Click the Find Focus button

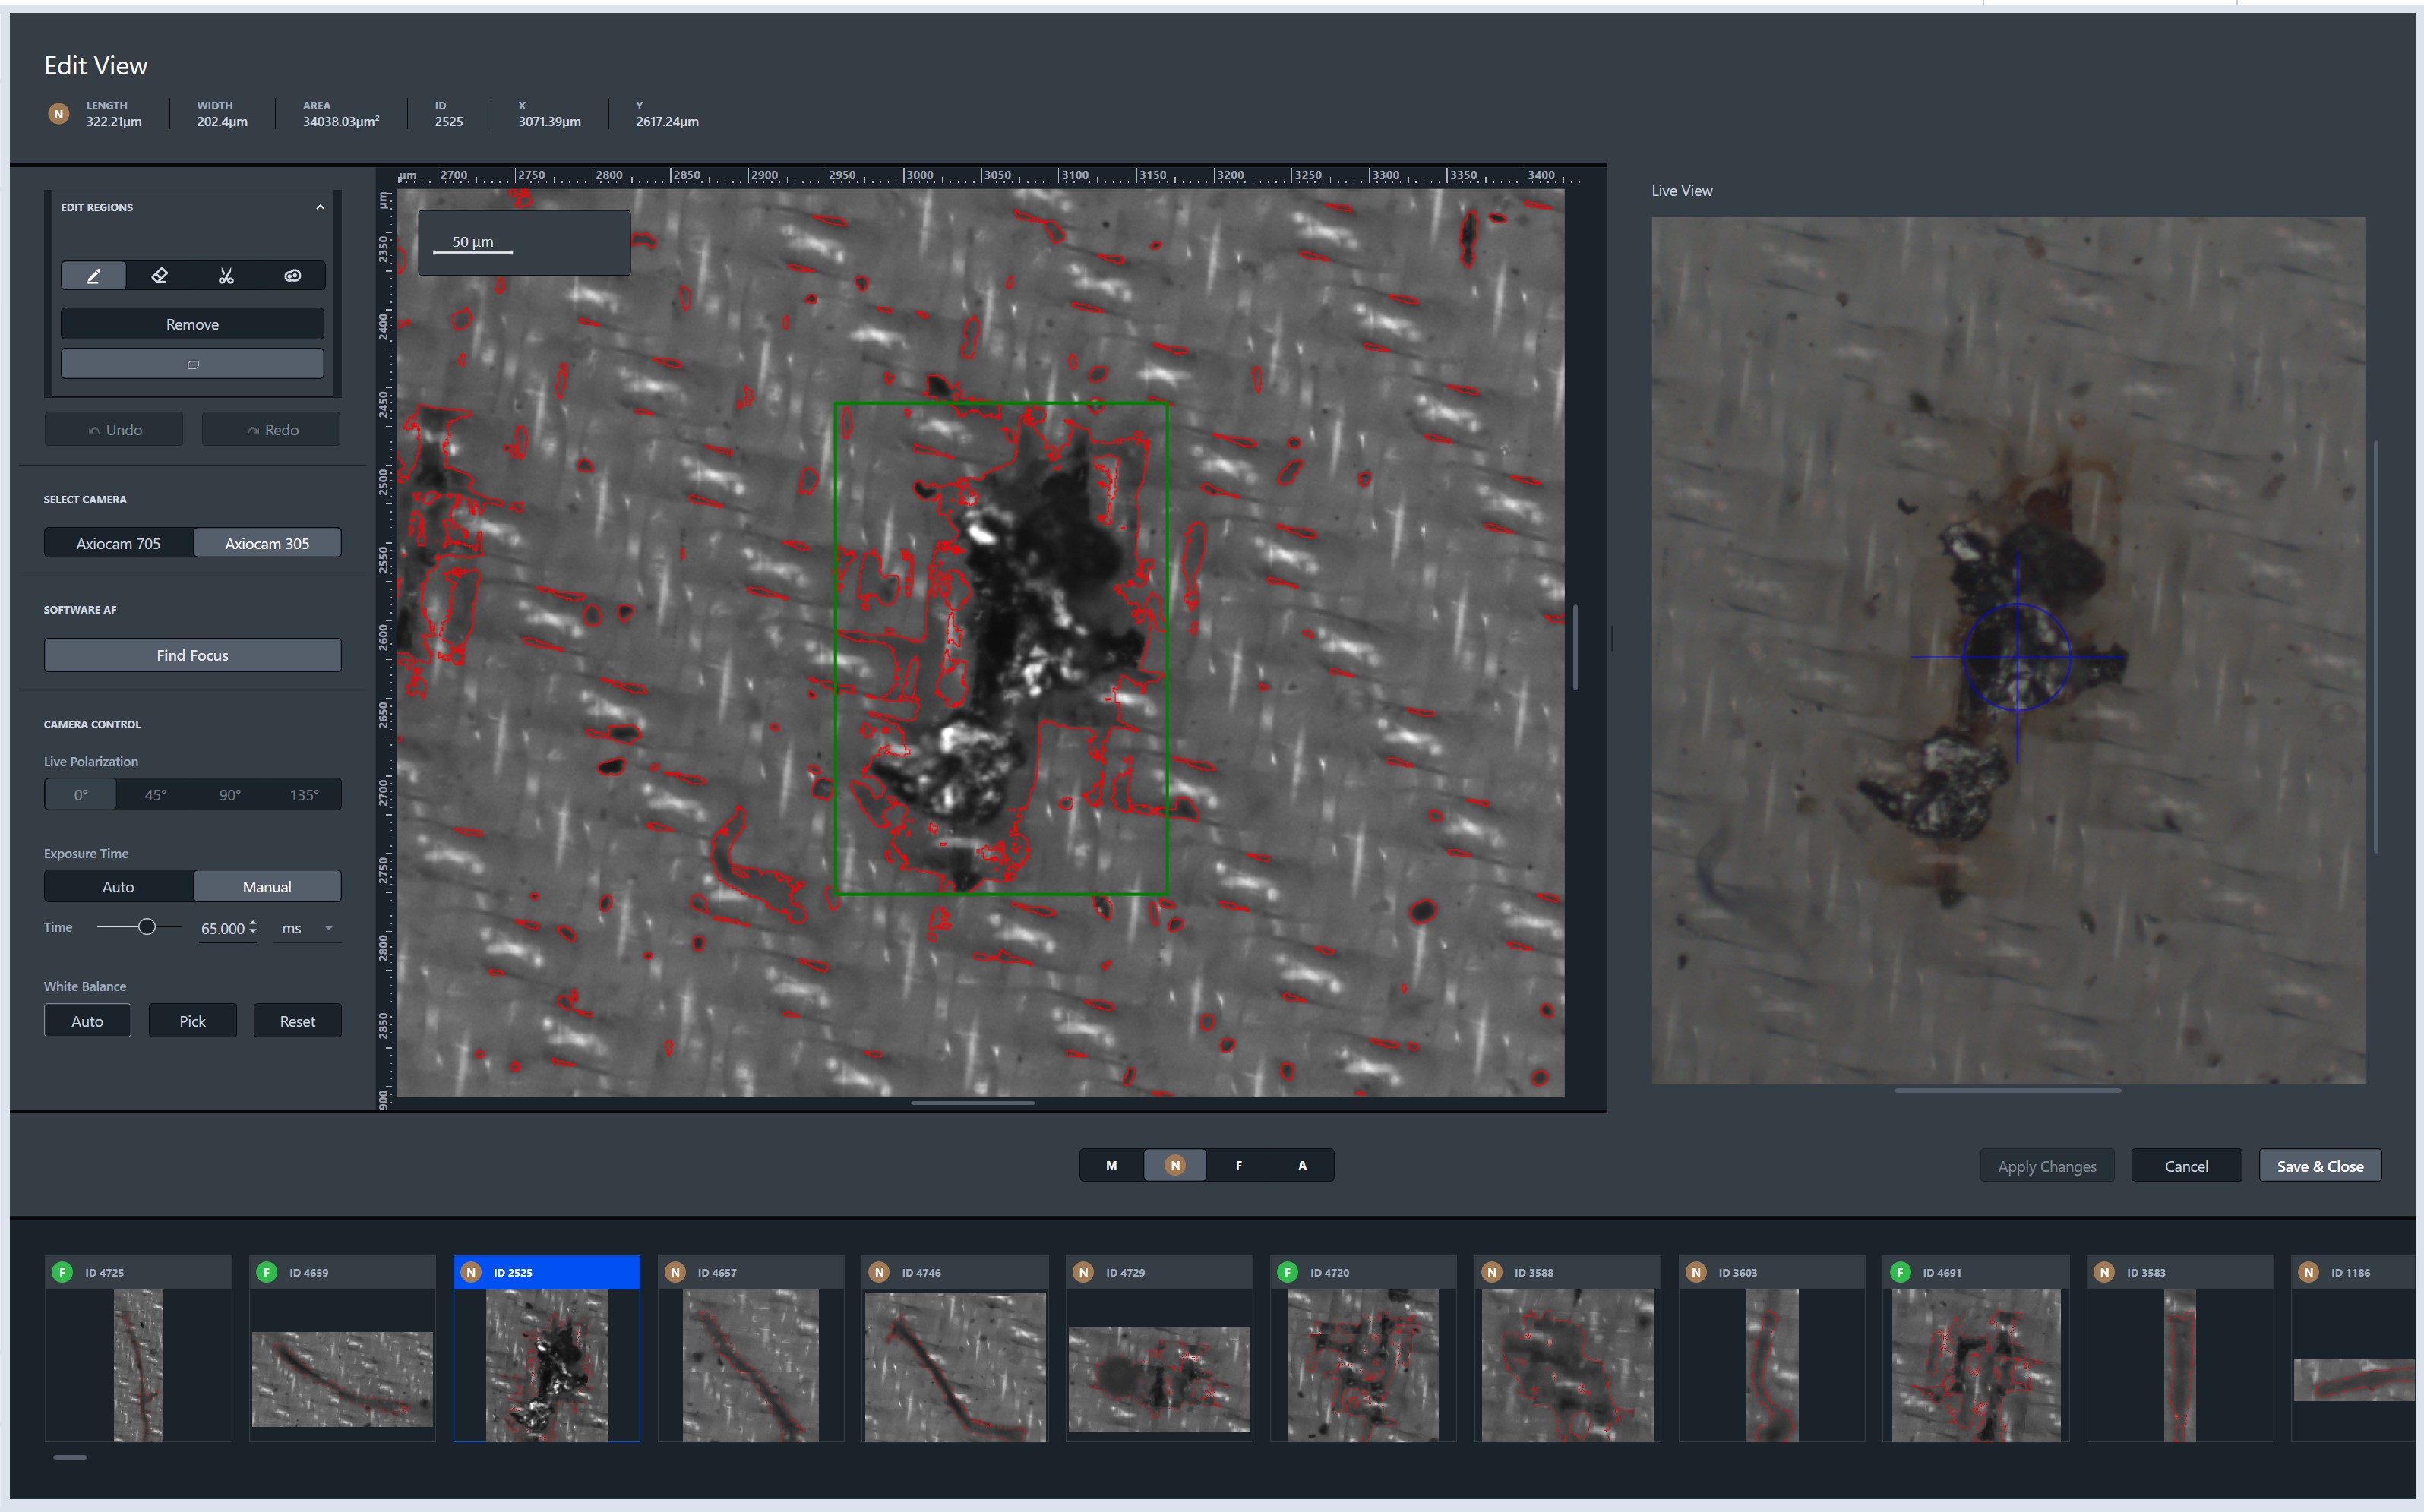pyautogui.click(x=192, y=655)
